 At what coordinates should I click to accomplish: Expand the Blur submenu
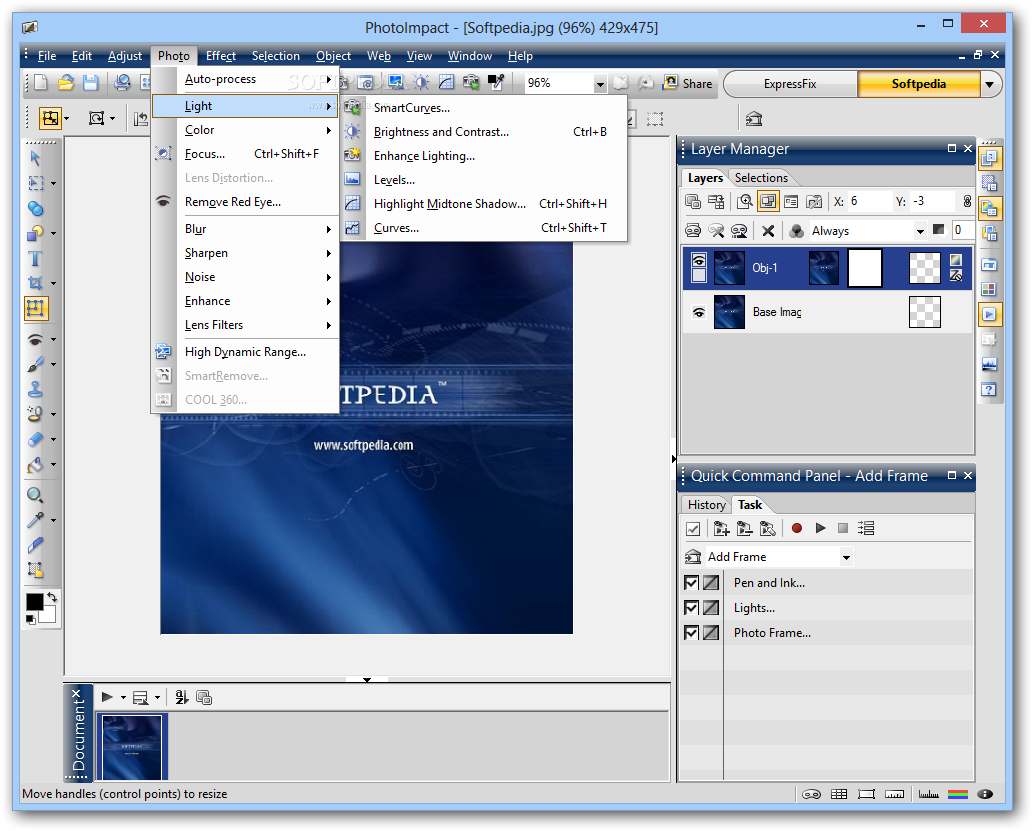[246, 229]
